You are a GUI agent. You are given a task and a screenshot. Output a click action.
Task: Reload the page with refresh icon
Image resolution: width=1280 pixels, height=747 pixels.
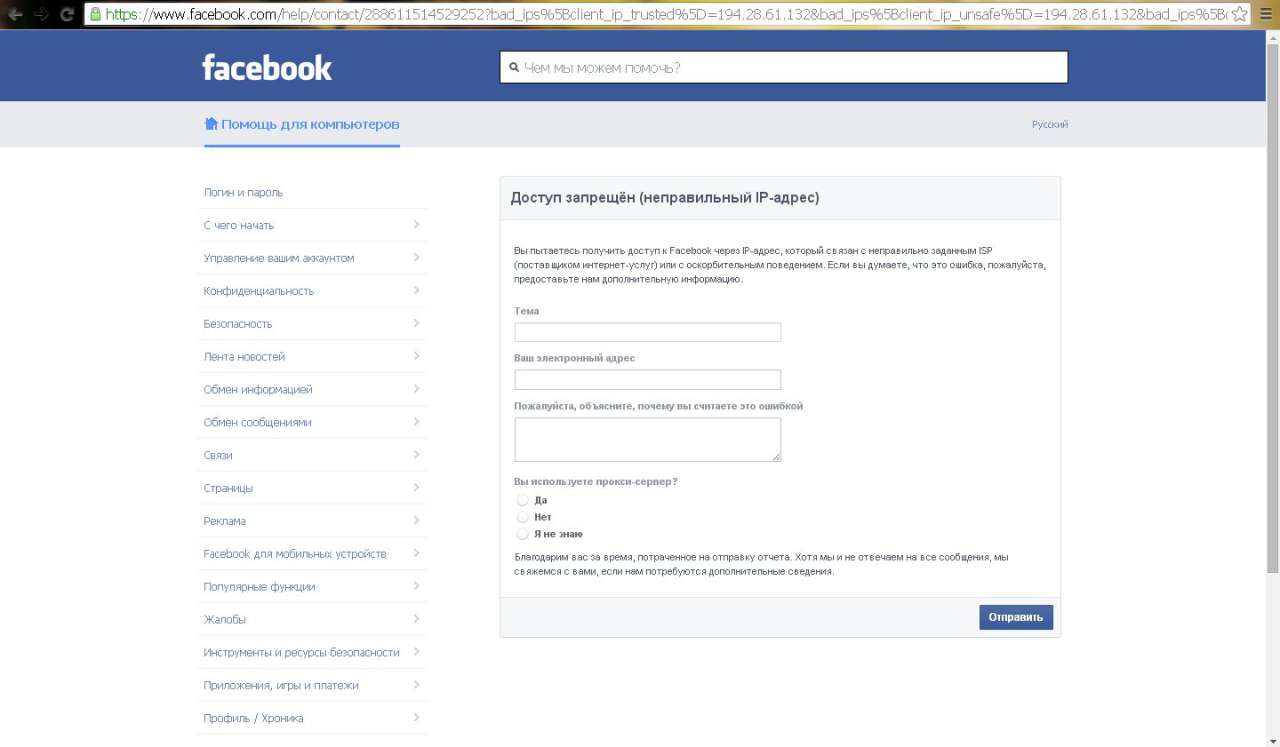pos(67,14)
